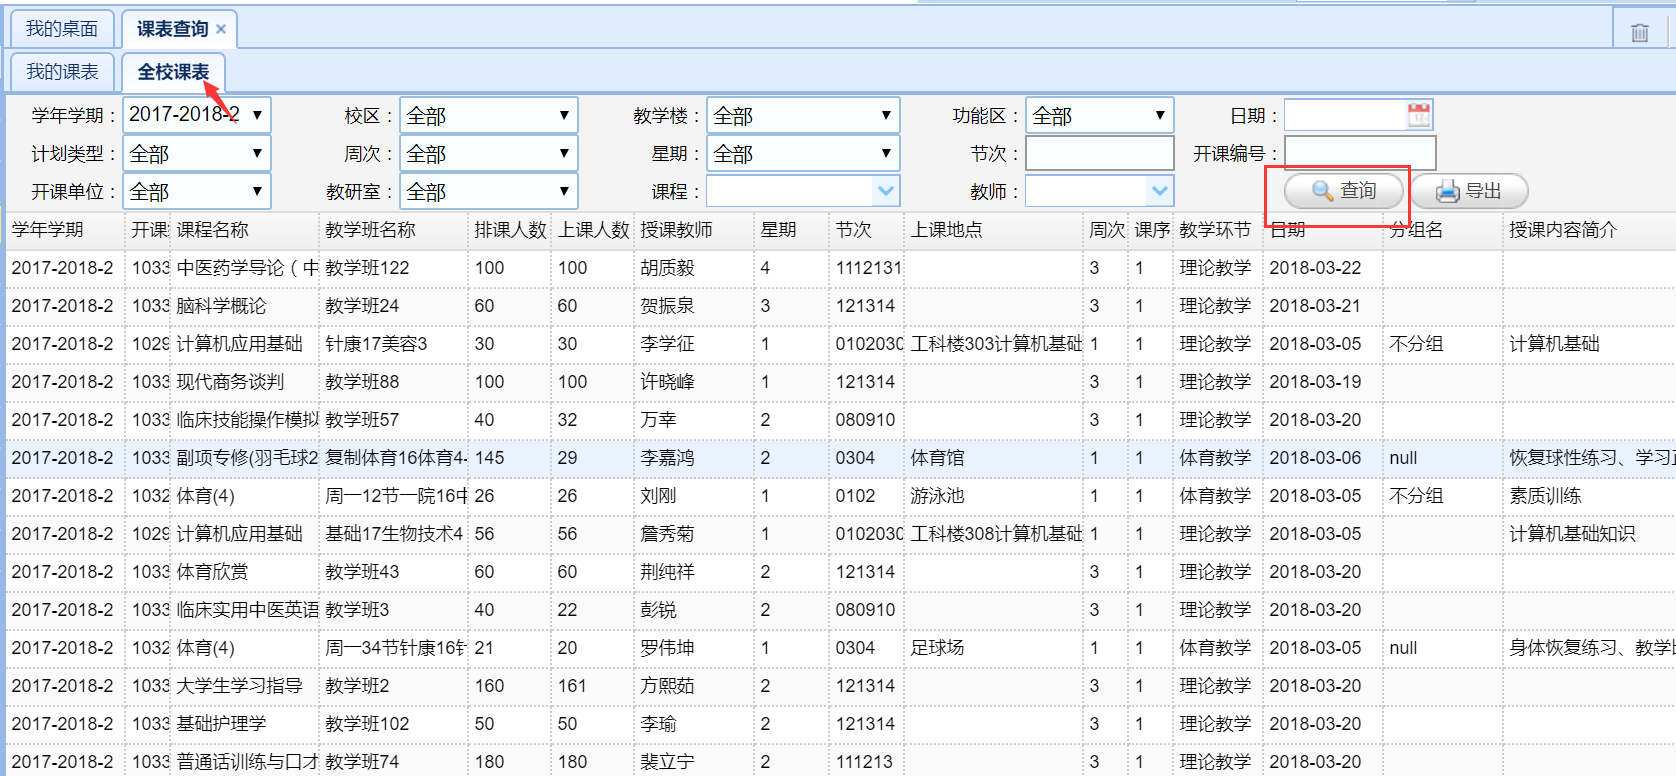Click the 教学班74 class cell

[393, 761]
